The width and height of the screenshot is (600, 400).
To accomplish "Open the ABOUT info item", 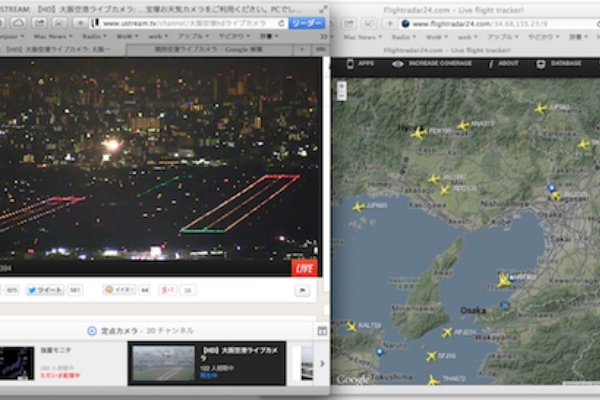I will coord(491,63).
